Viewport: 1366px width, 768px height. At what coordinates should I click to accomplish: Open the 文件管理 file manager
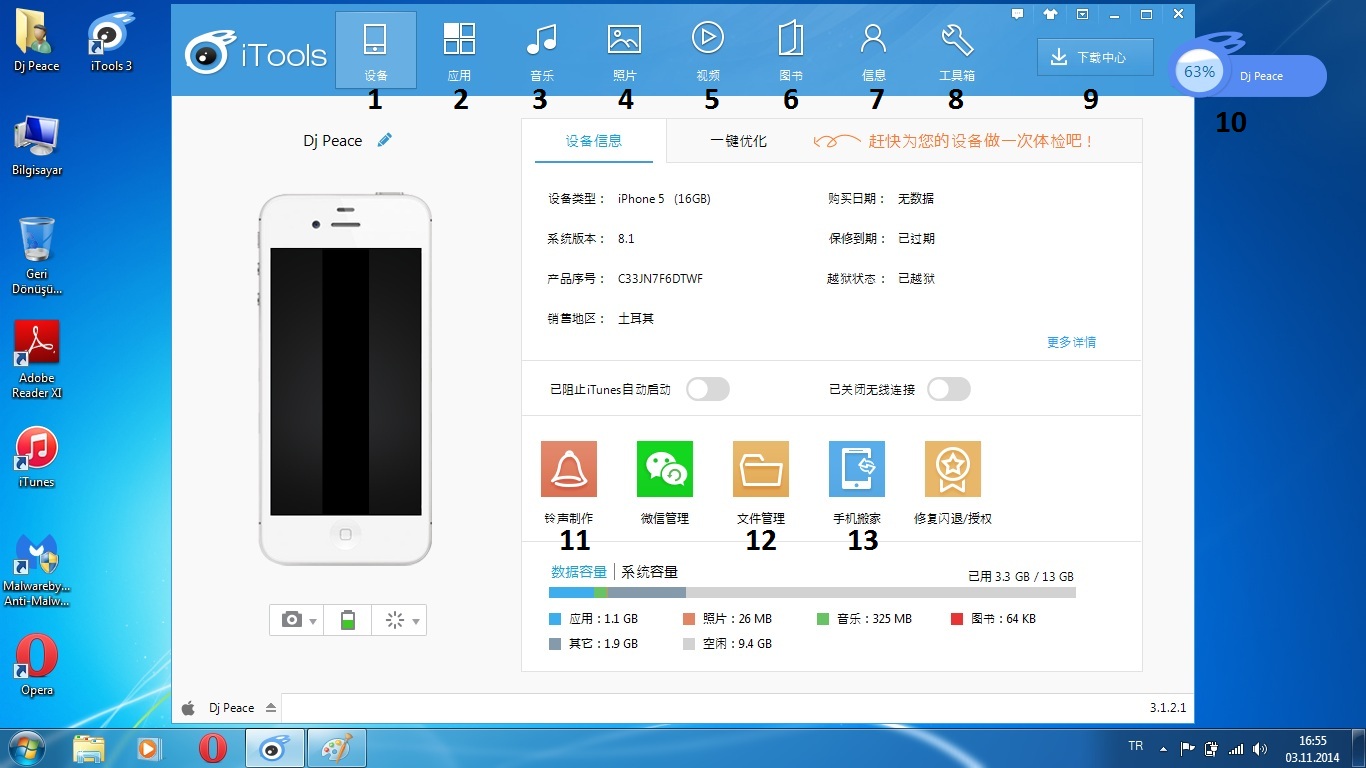pyautogui.click(x=761, y=483)
